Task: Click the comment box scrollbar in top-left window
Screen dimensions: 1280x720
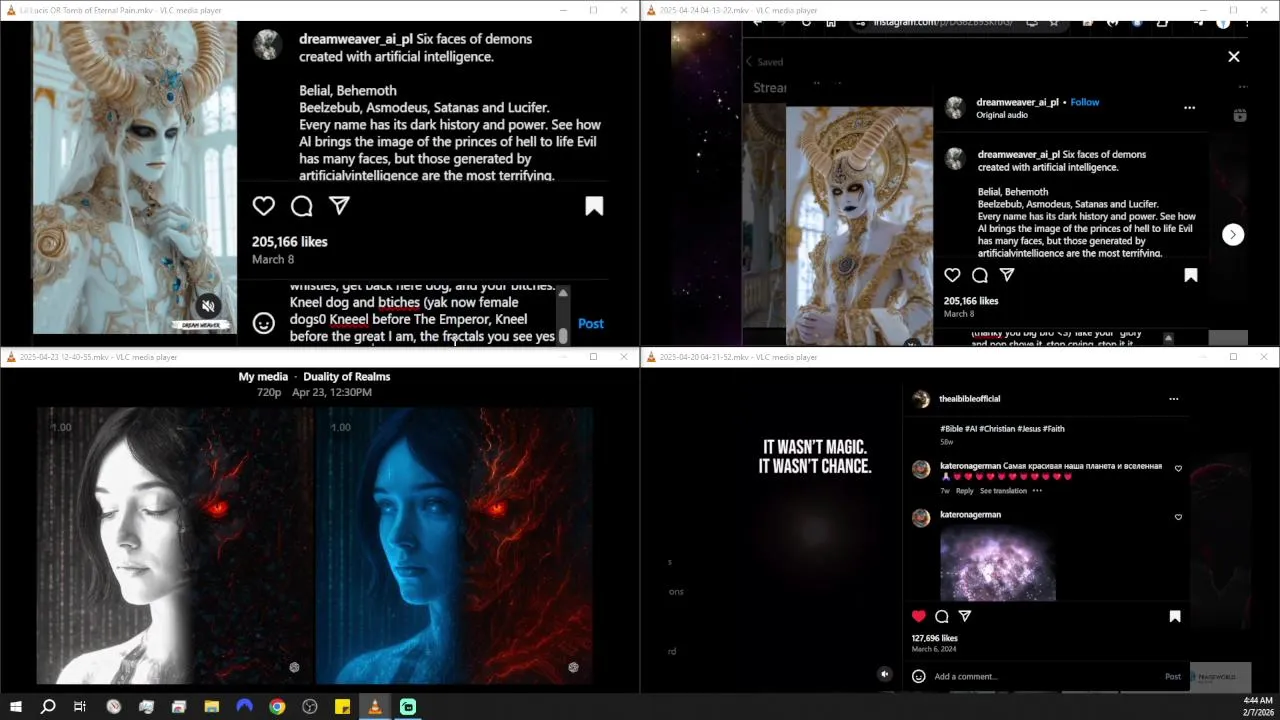Action: point(563,315)
